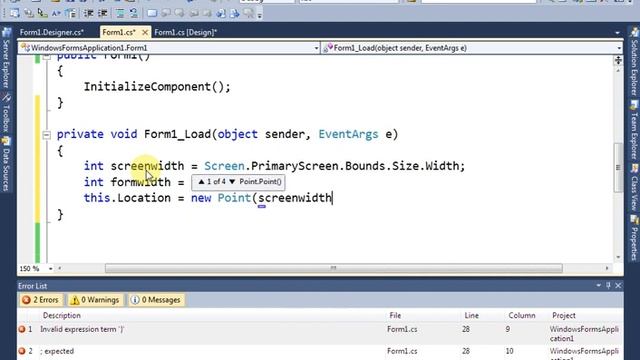Open the 150 % zoom dropdown
The image size is (640, 360).
pos(50,269)
